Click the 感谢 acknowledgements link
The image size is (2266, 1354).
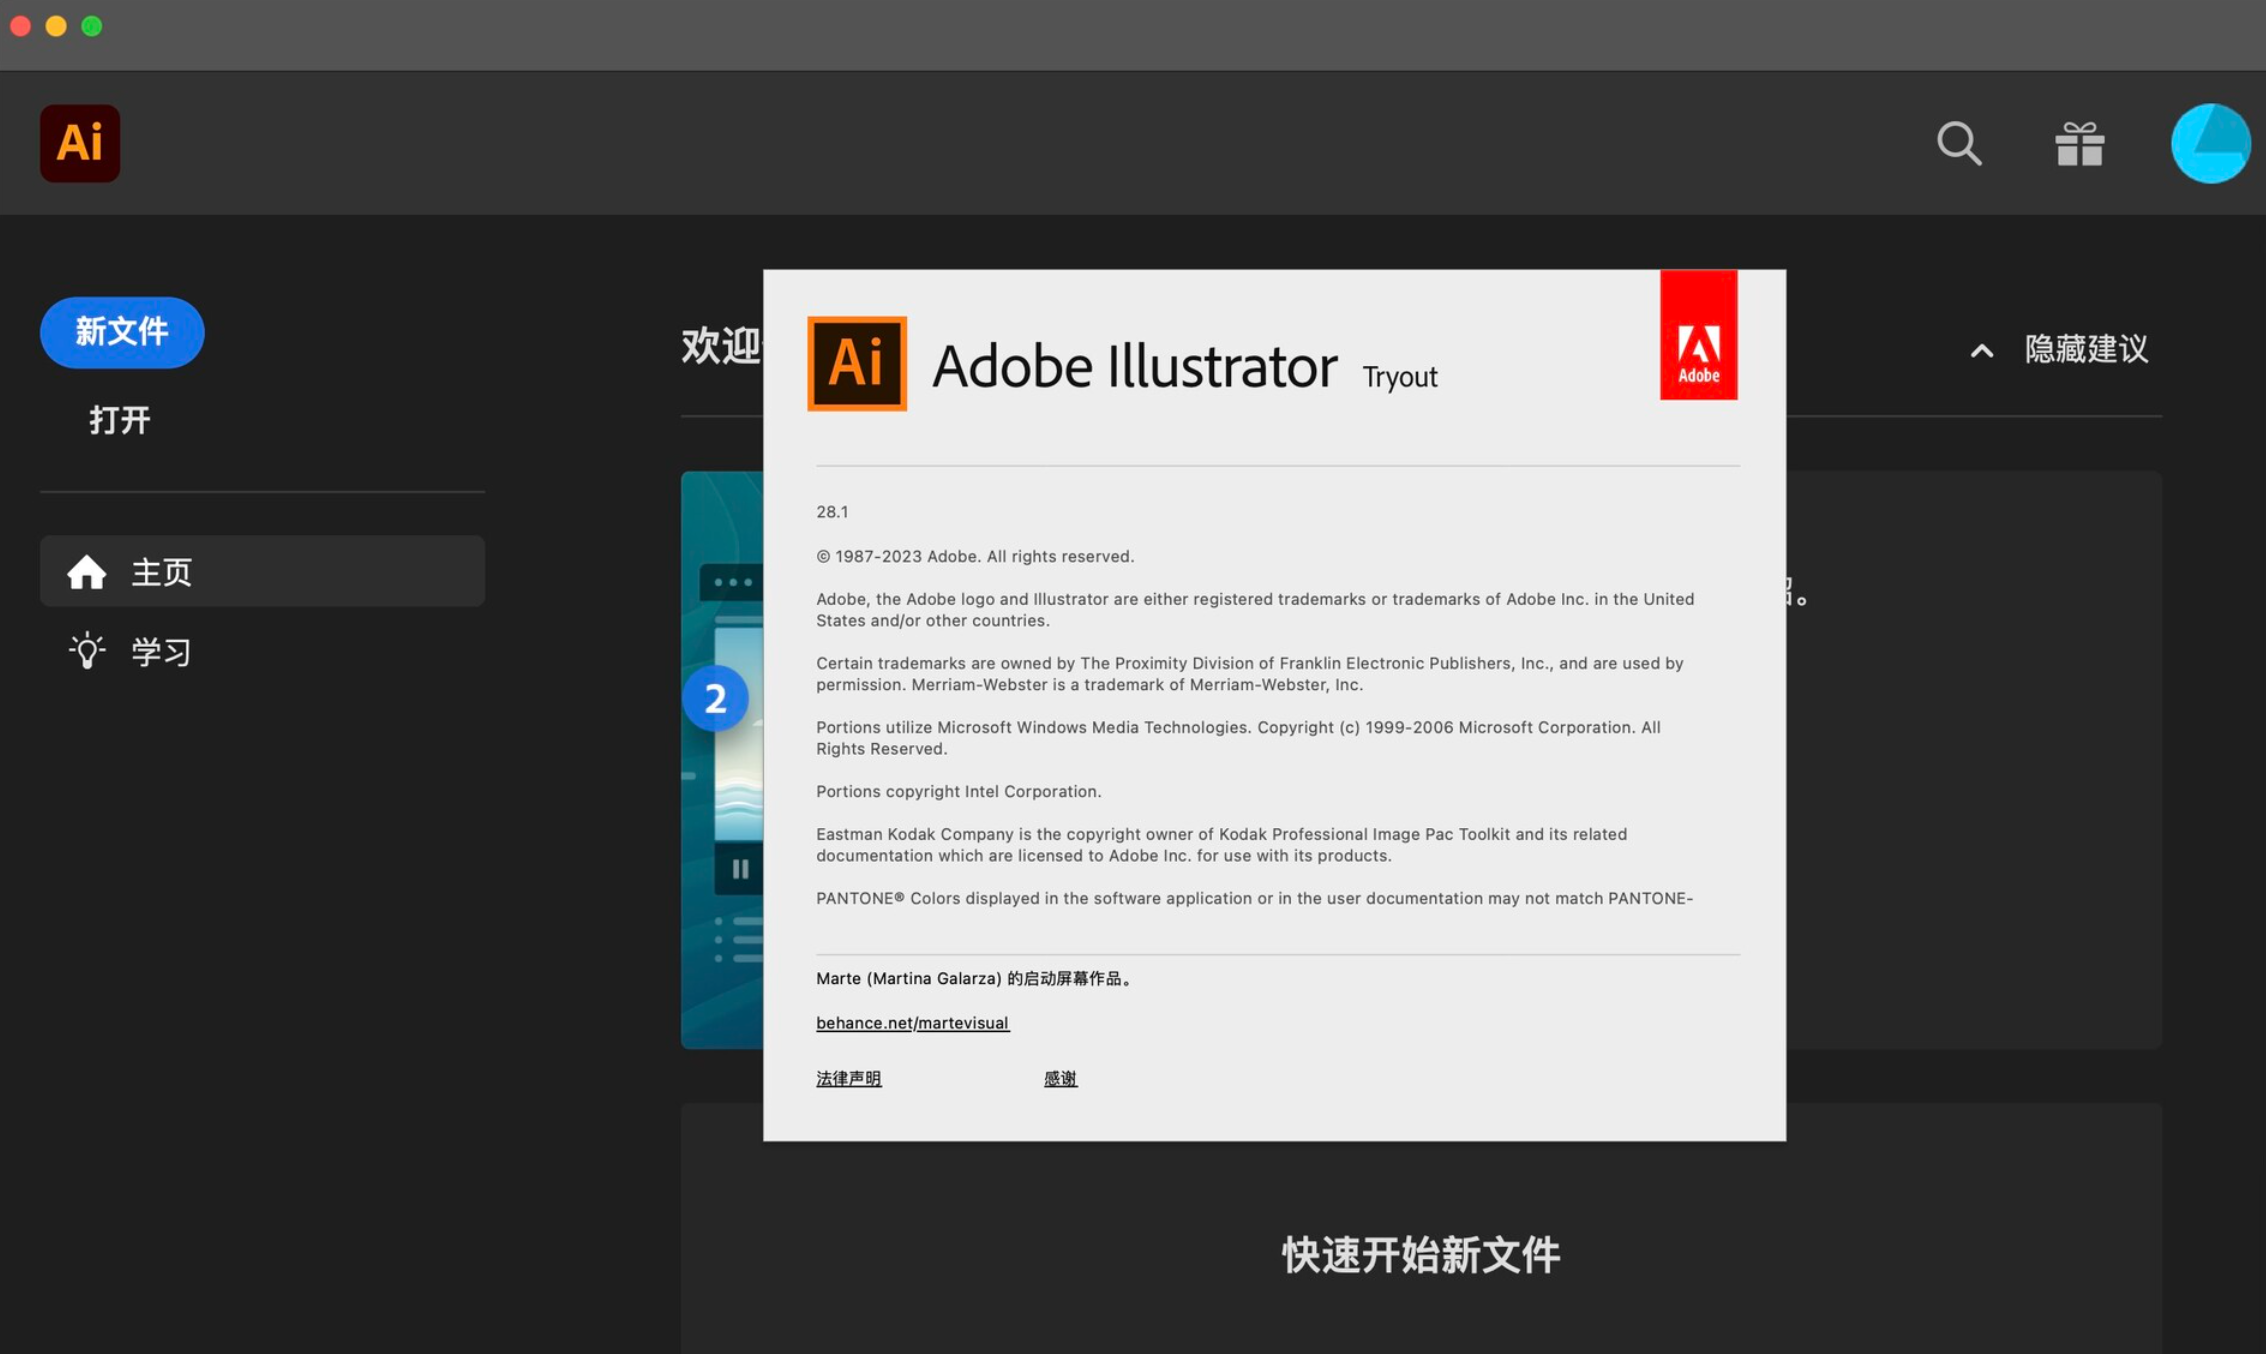tap(1059, 1077)
